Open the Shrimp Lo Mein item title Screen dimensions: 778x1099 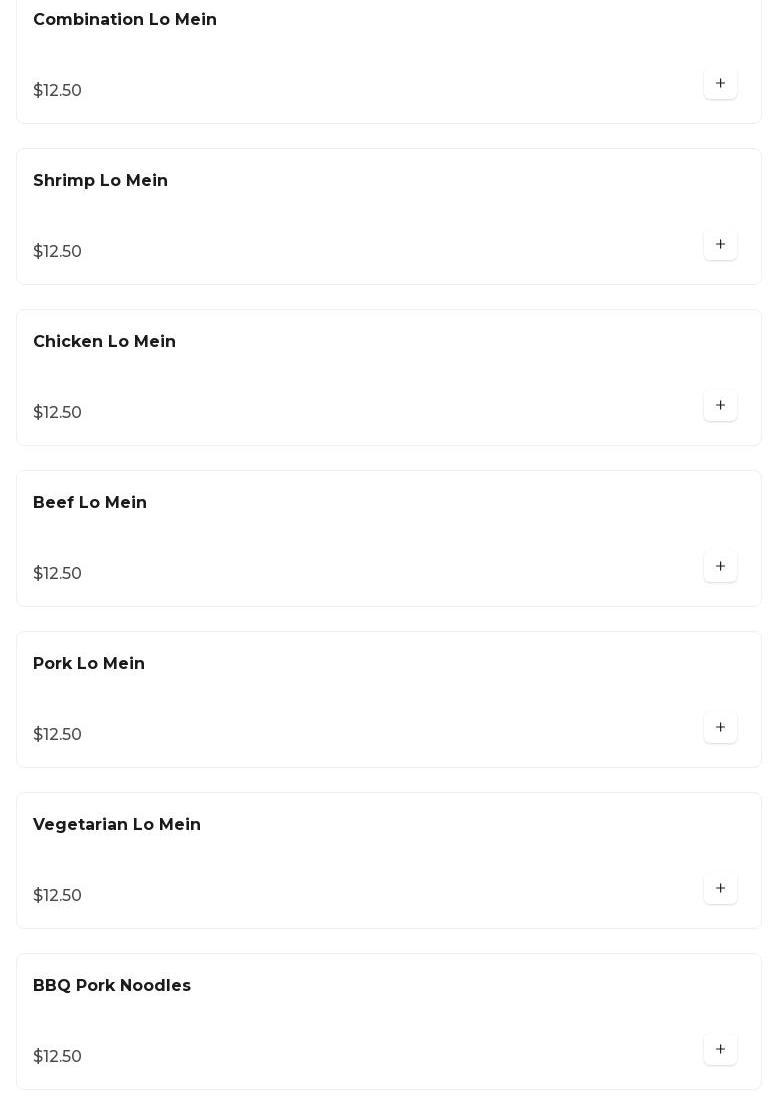point(100,181)
